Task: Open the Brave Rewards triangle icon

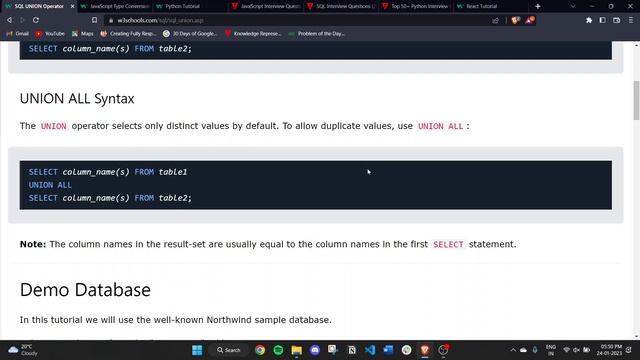Action: click(x=530, y=20)
